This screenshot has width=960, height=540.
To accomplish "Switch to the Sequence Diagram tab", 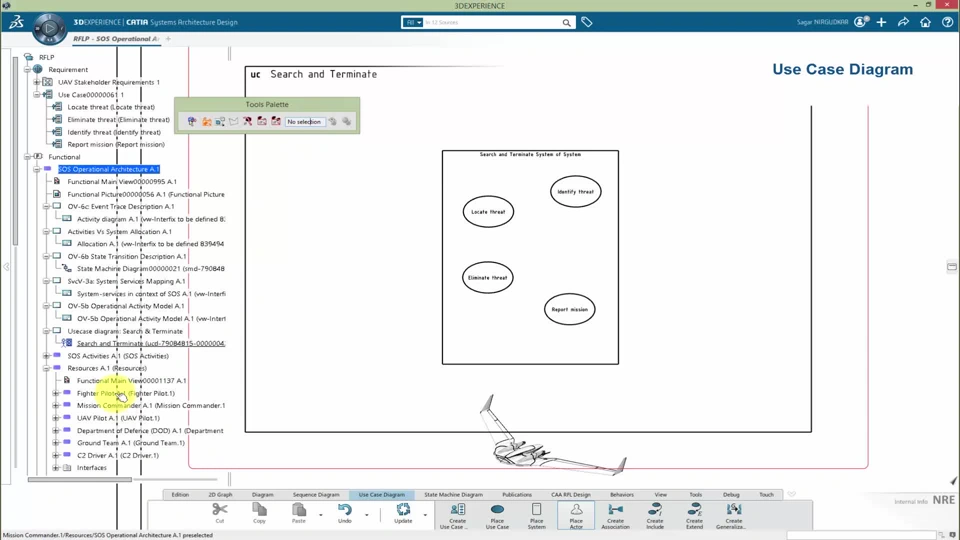I will (316, 494).
